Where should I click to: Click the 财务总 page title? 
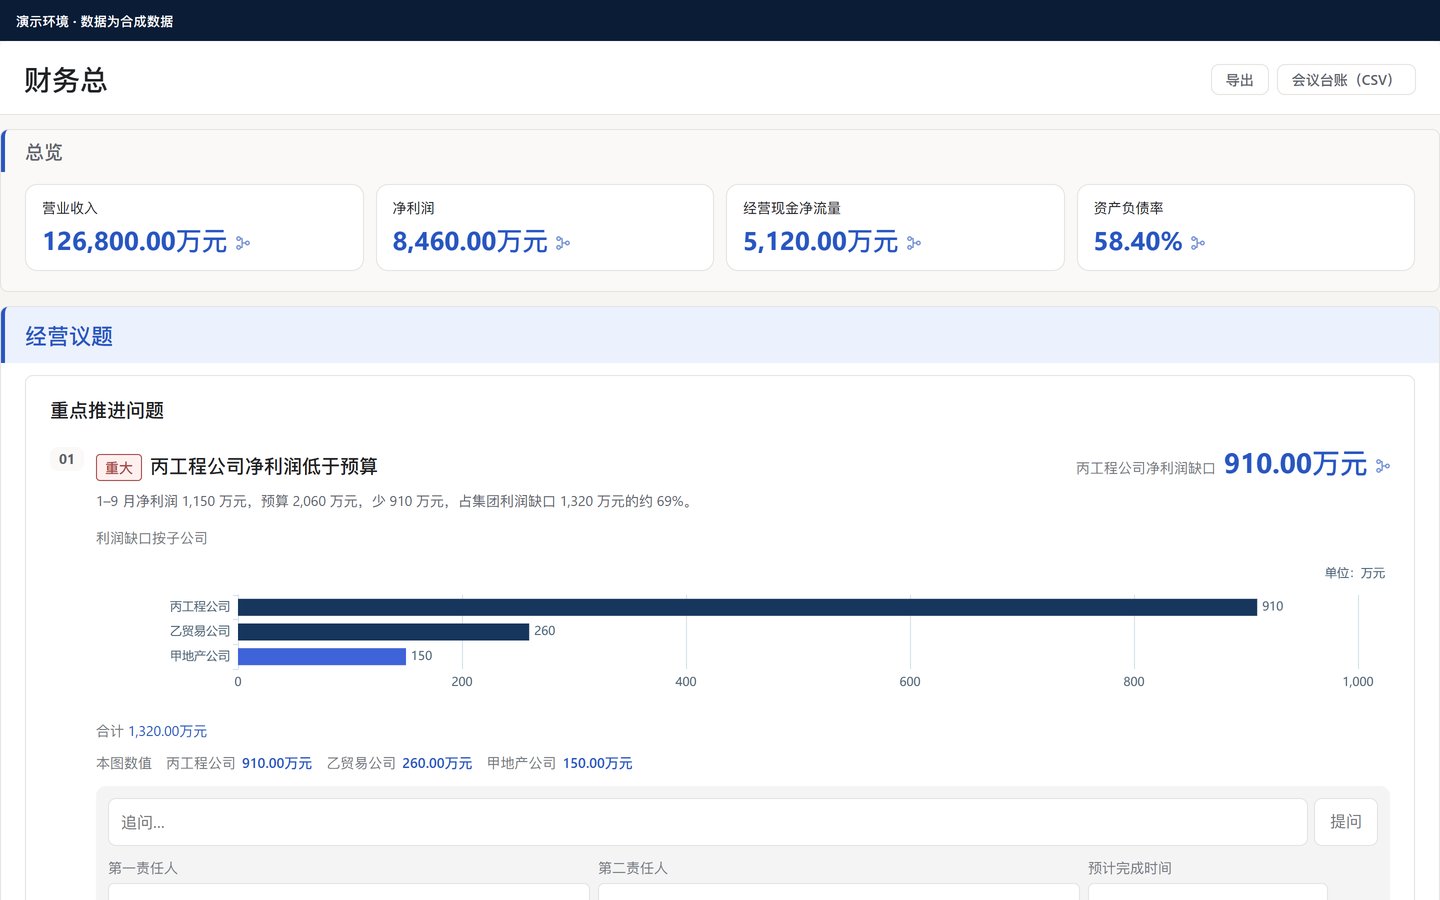pos(66,80)
